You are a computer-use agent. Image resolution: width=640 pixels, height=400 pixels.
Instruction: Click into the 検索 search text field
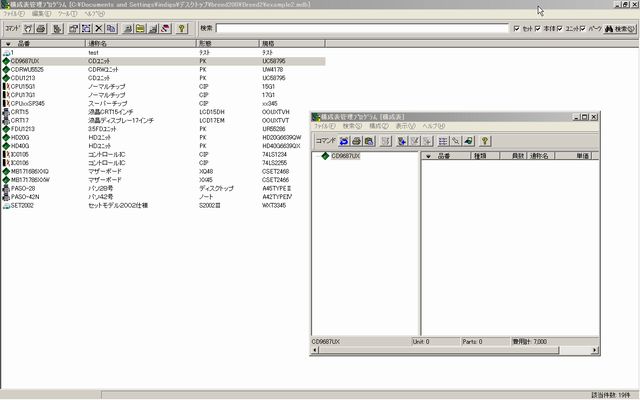point(360,29)
